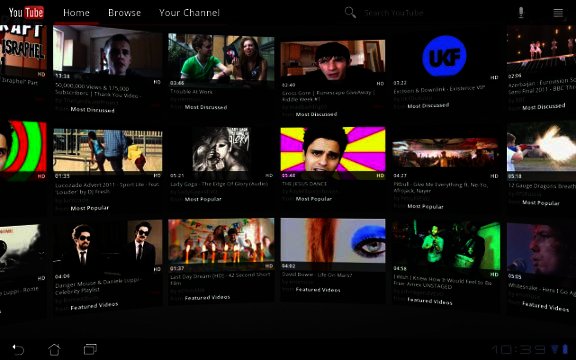
Task: Play the Lady Gaga Edge Of Glory video
Action: pyautogui.click(x=221, y=149)
